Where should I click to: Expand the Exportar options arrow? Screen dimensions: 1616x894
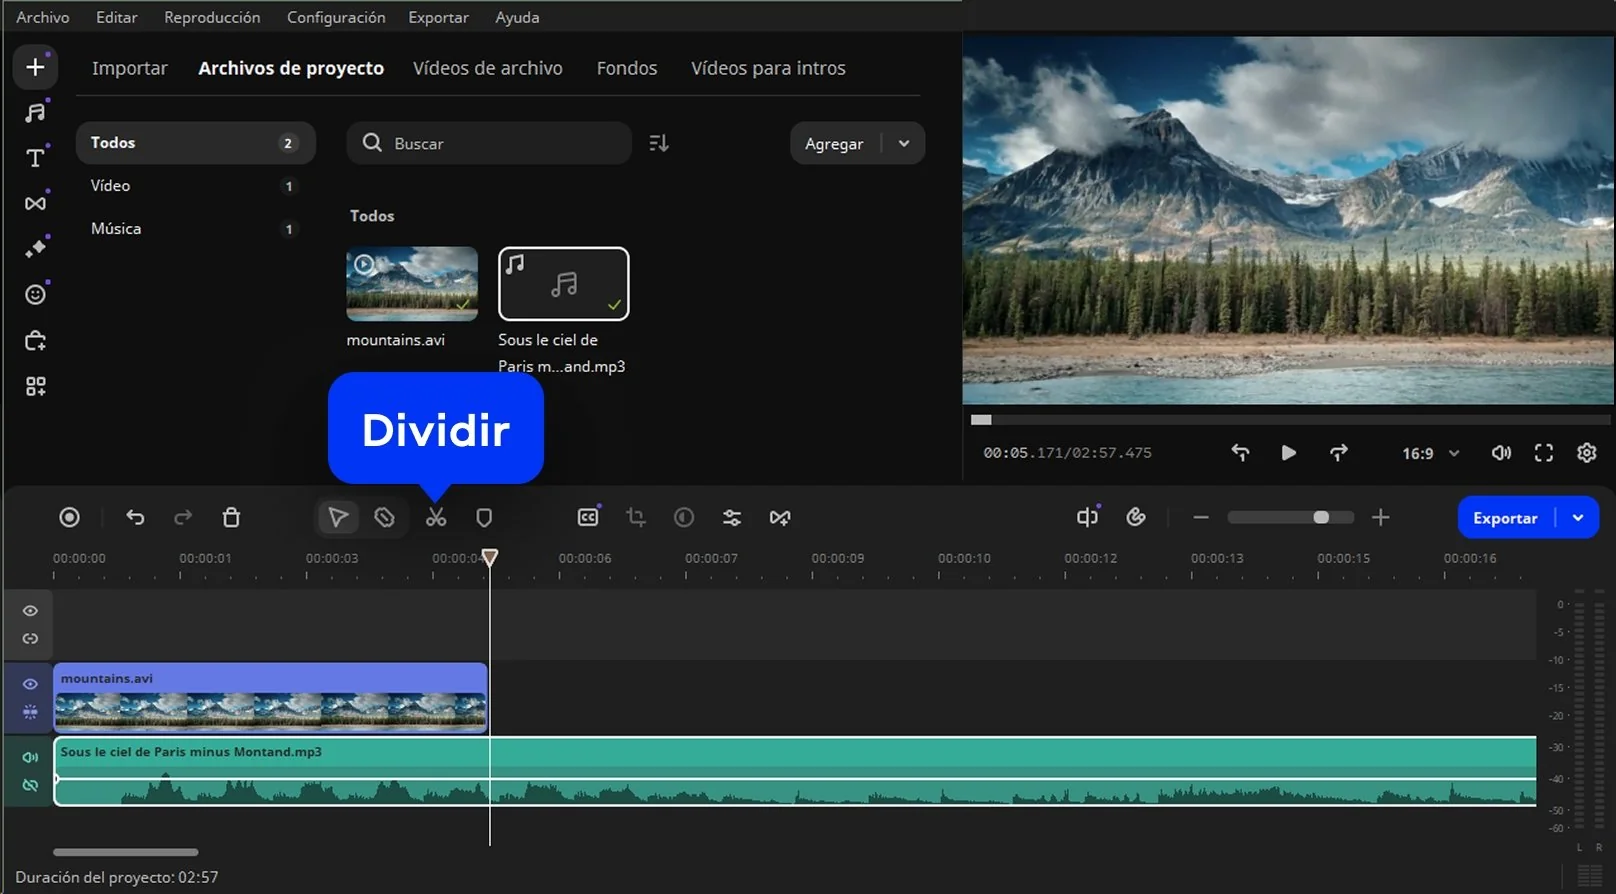click(1578, 518)
